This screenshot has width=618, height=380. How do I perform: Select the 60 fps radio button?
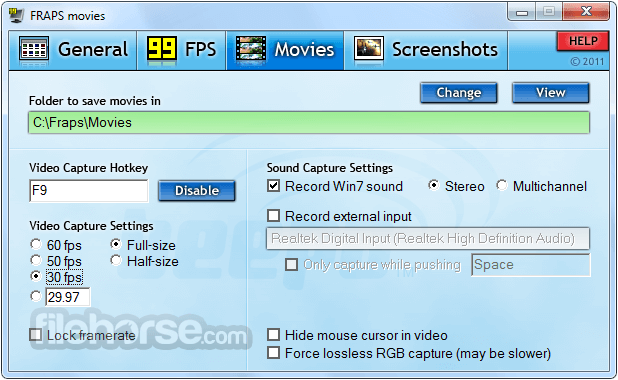pyautogui.click(x=35, y=244)
